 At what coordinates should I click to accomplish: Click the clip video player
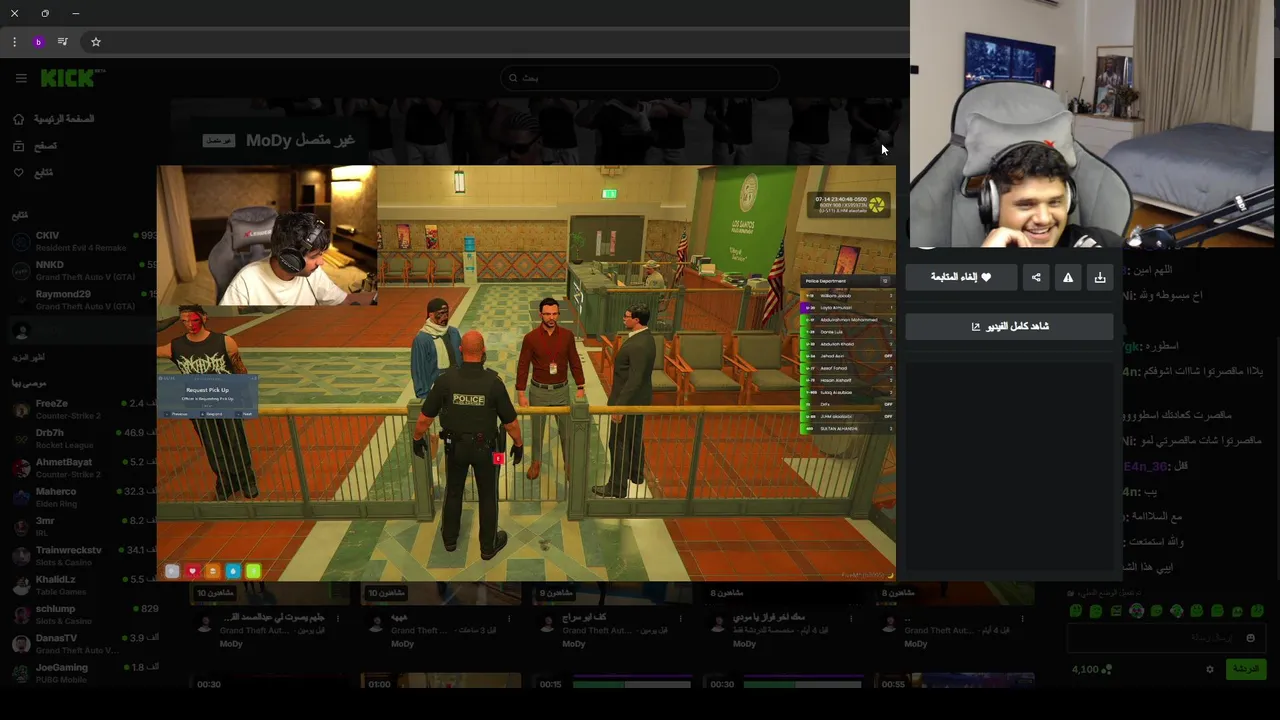point(526,373)
